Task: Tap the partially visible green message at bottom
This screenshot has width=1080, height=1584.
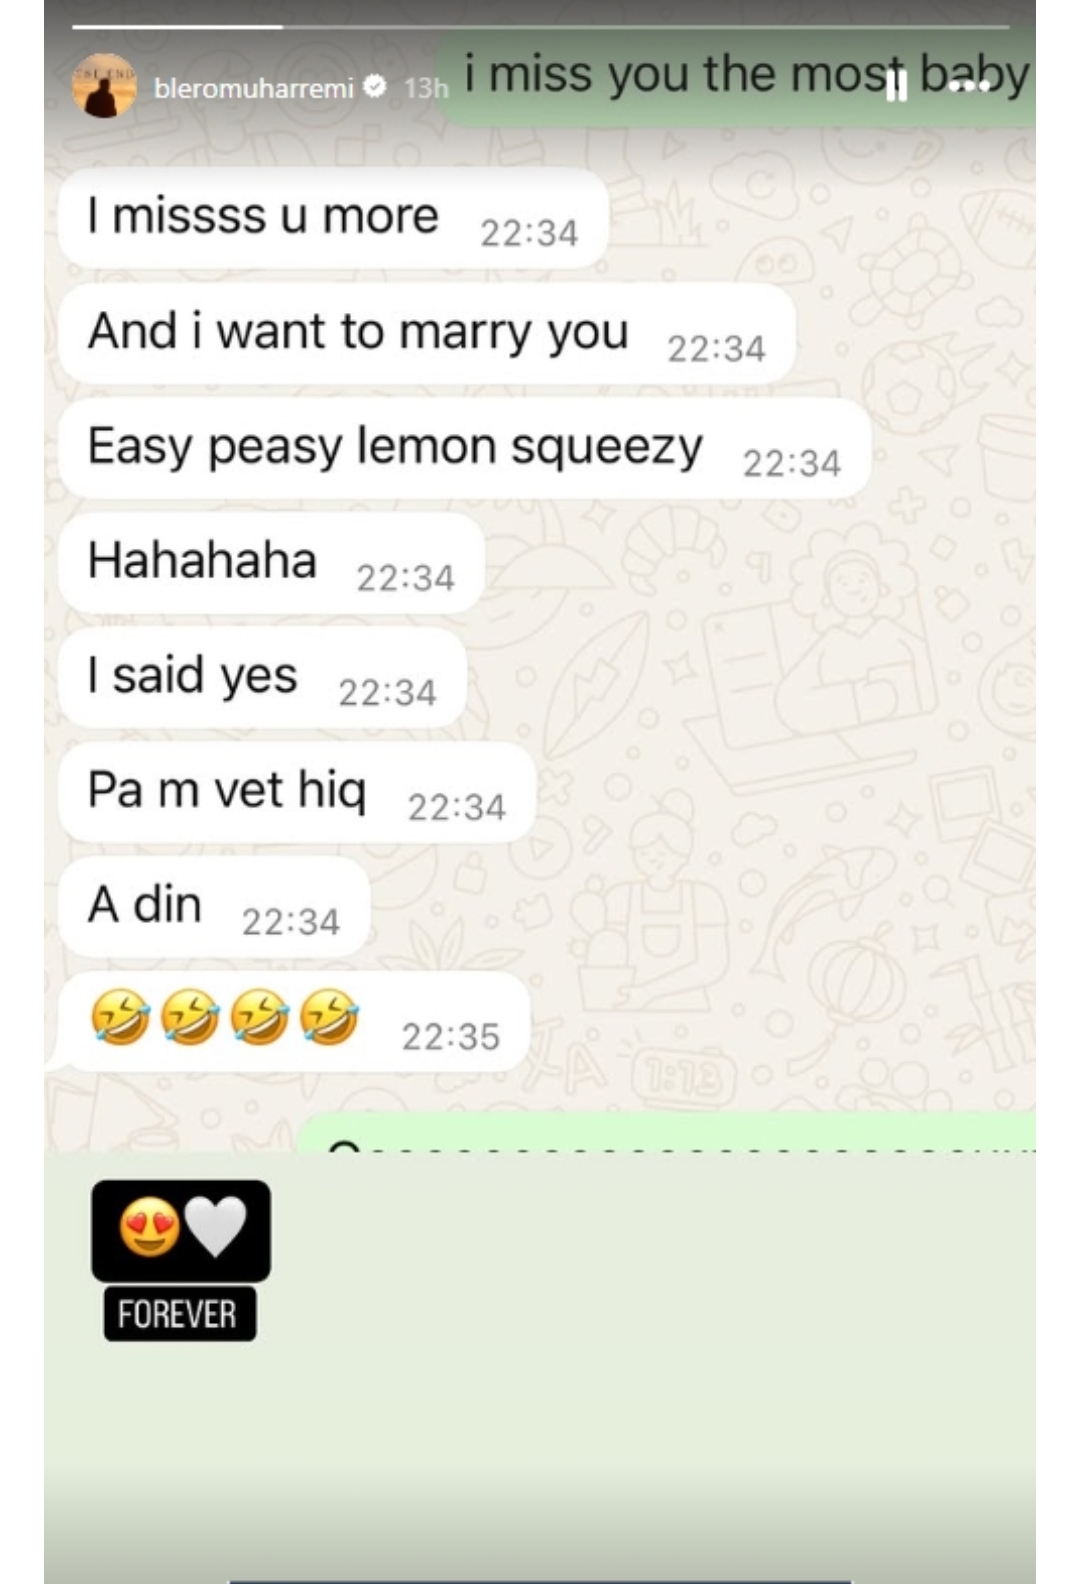Action: (x=666, y=1132)
